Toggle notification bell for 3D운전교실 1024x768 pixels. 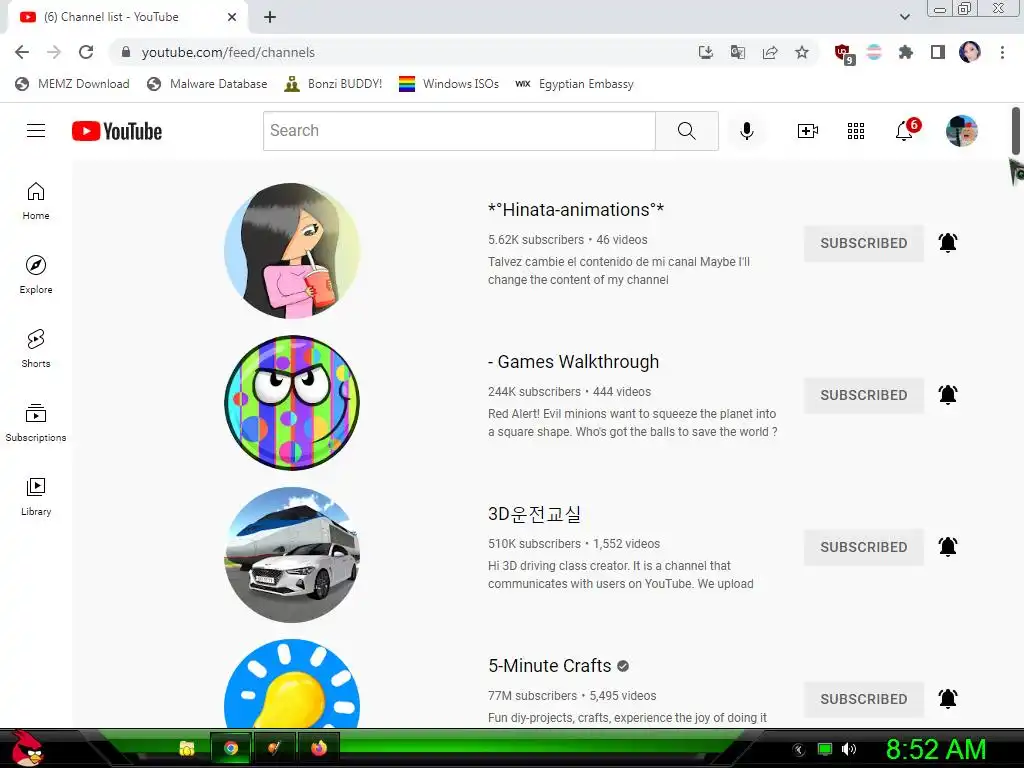point(948,547)
